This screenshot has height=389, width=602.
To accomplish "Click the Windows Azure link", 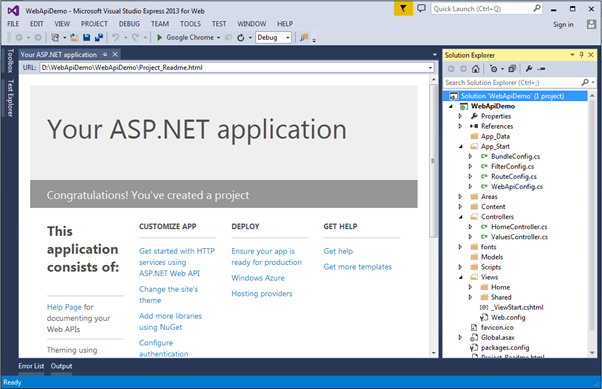I will coord(258,278).
